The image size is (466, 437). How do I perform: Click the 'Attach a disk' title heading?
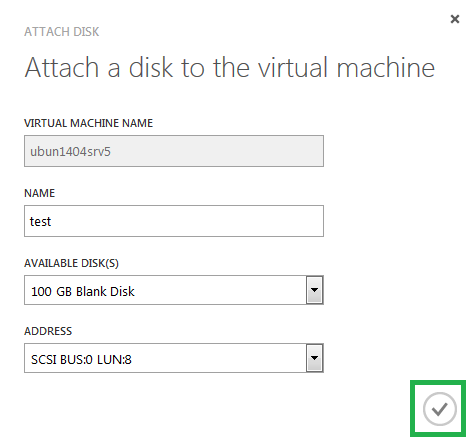coord(230,67)
